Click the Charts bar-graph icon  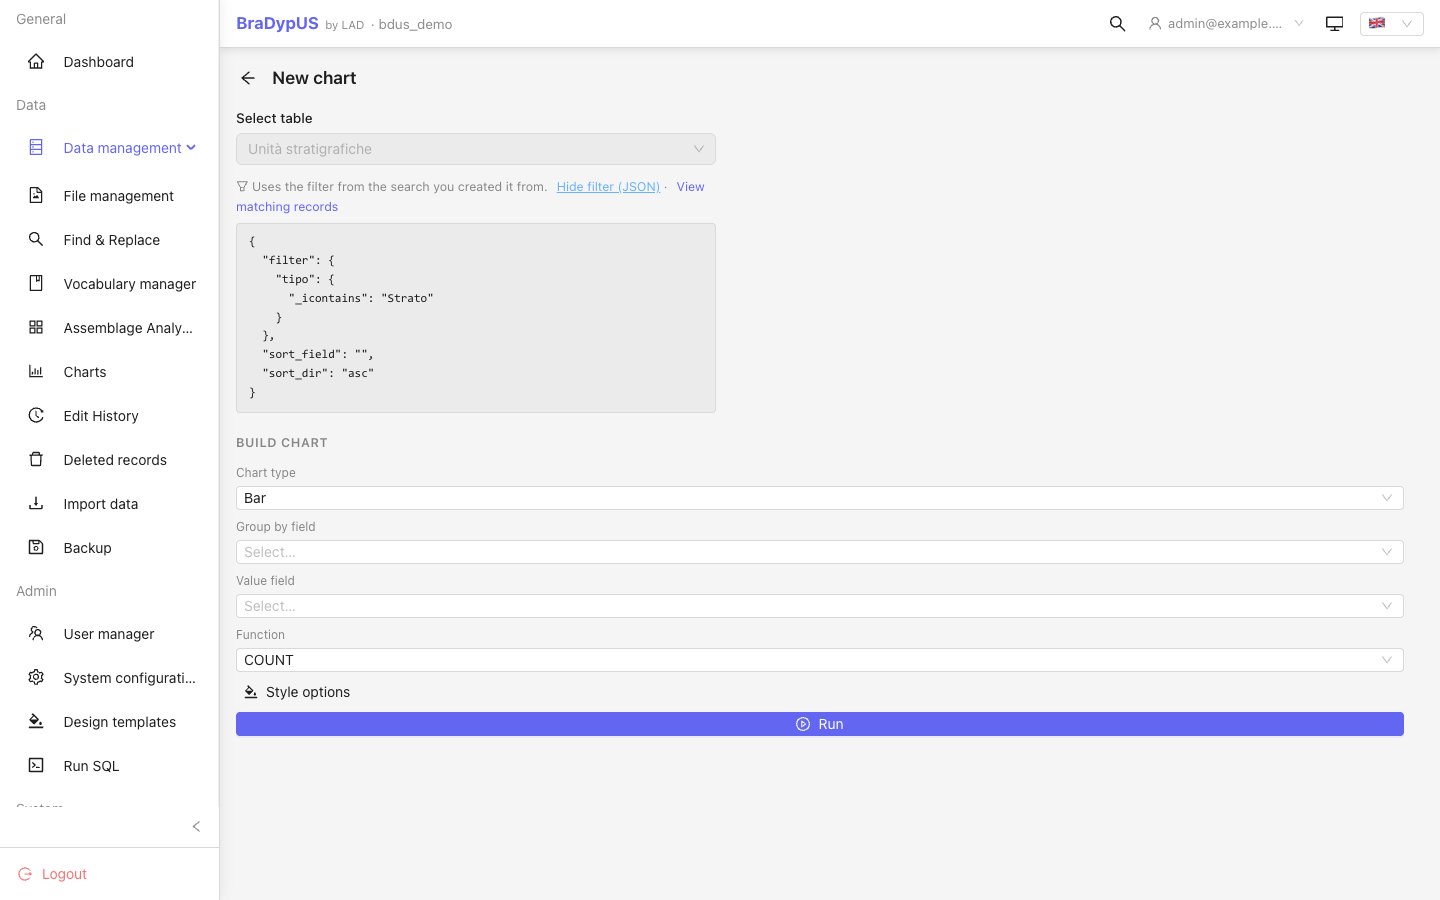pos(36,372)
